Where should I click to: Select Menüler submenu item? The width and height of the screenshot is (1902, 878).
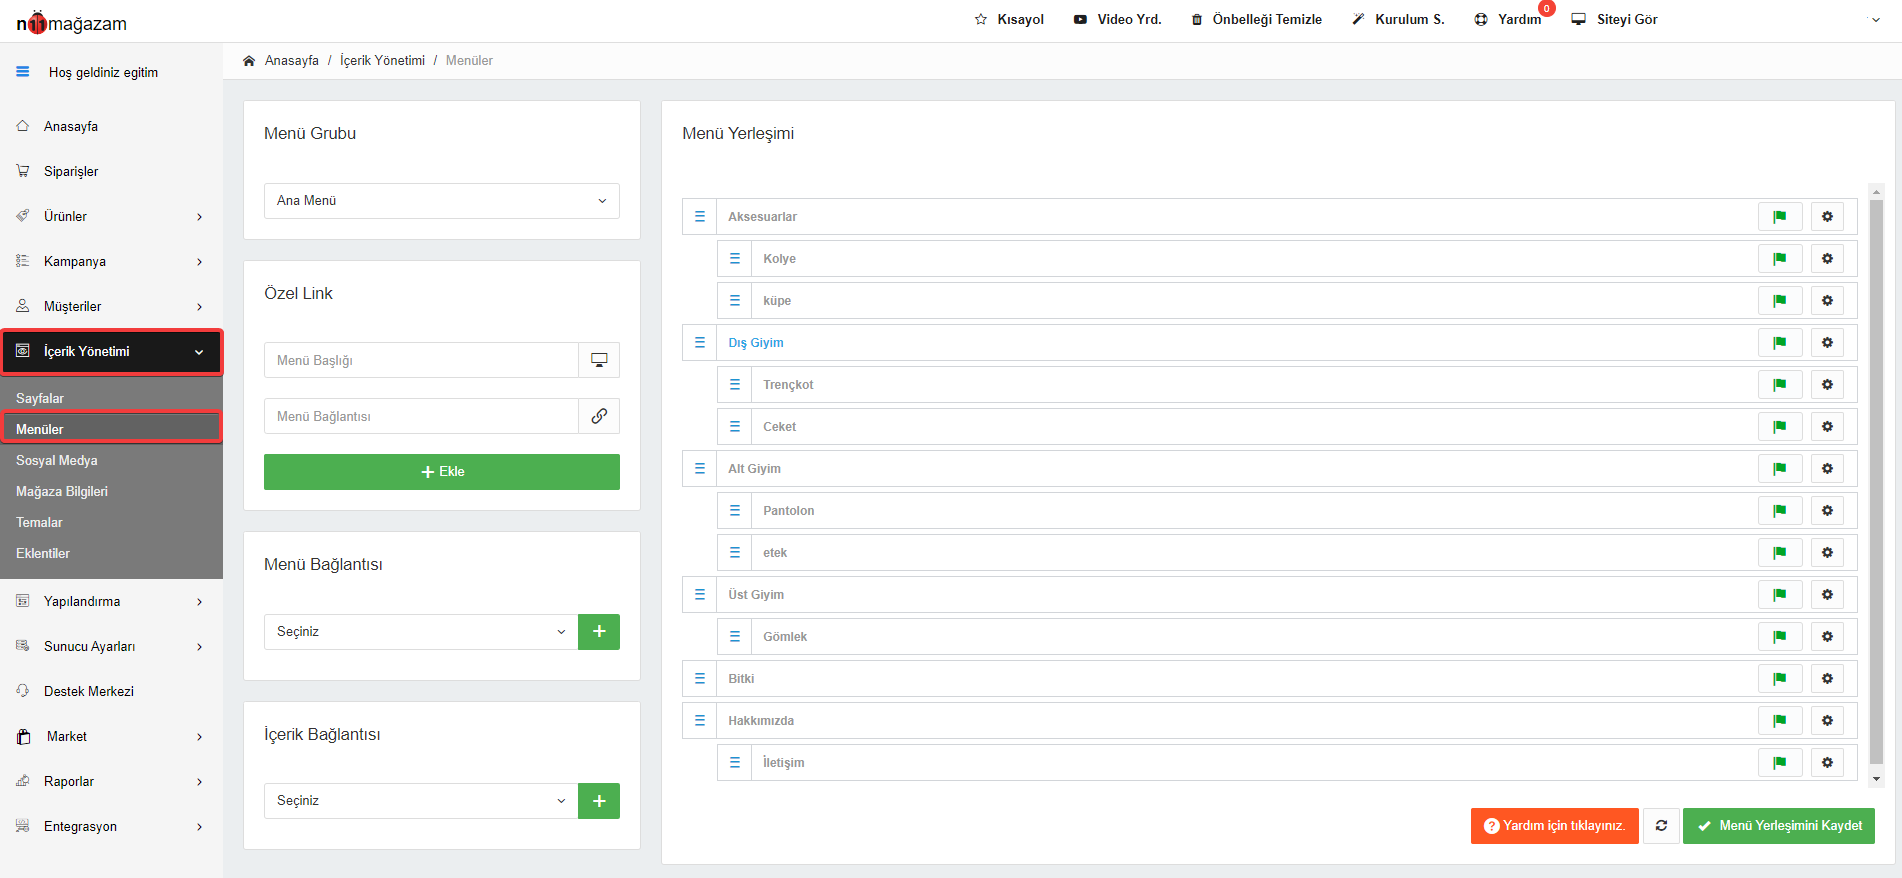tap(111, 429)
